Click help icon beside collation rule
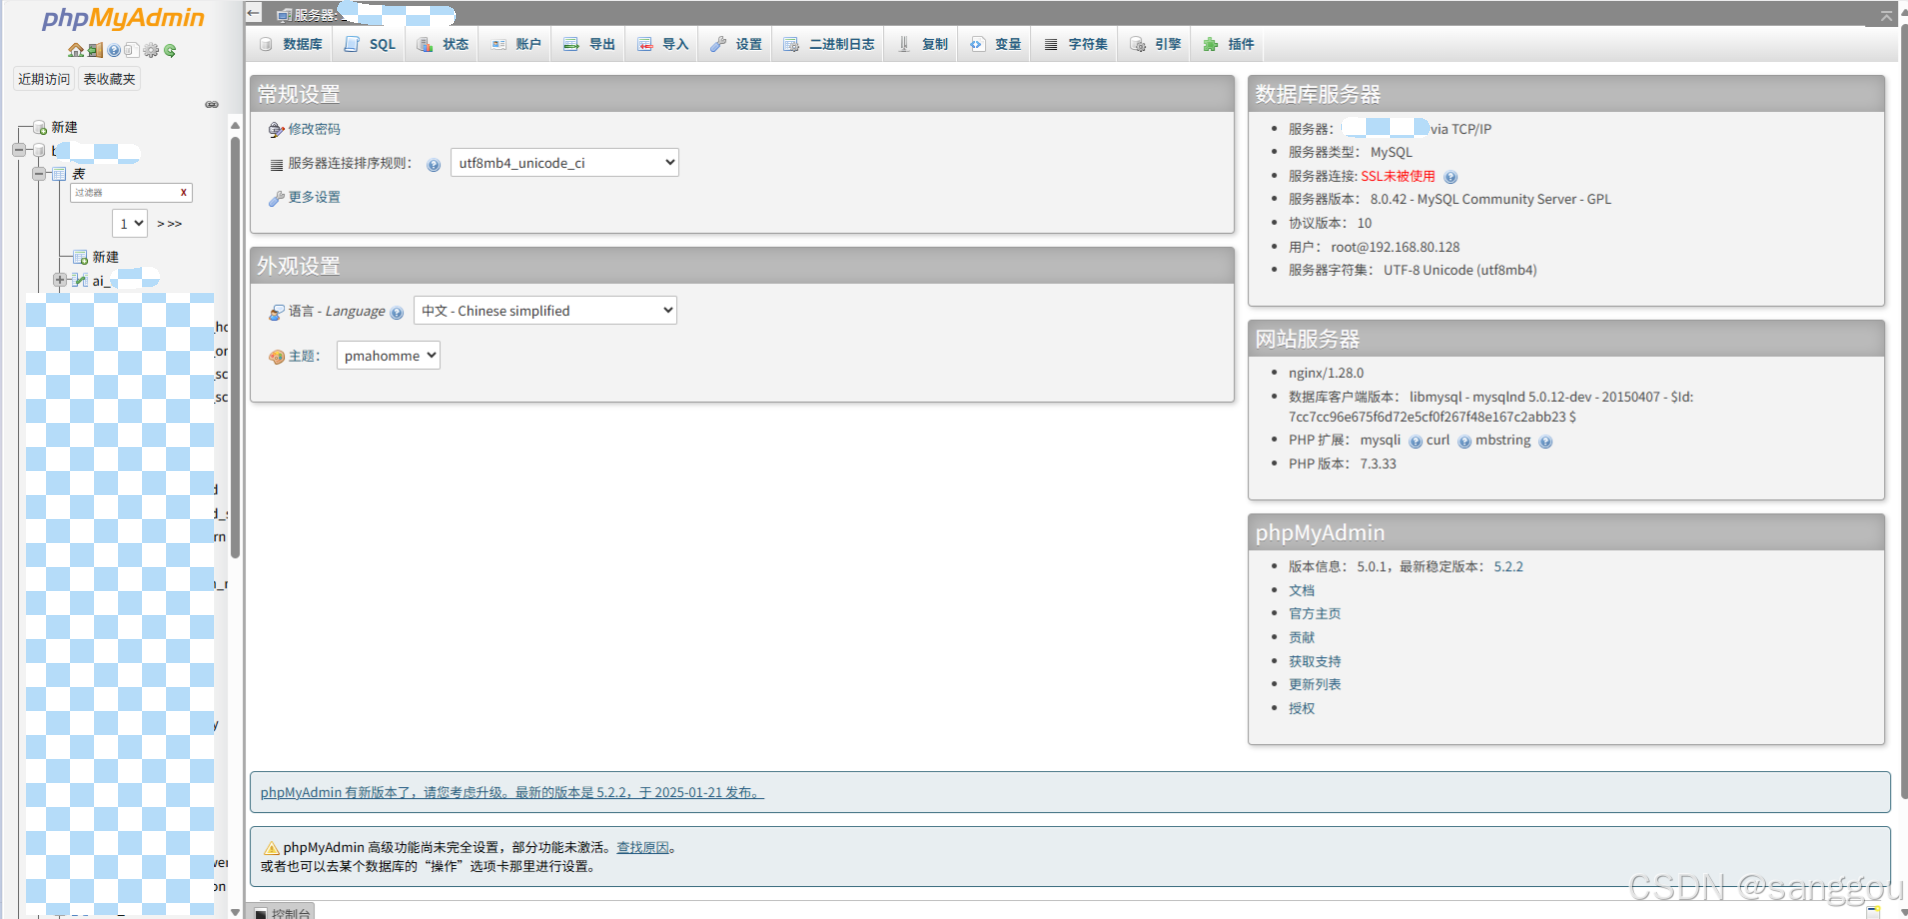This screenshot has height=919, width=1908. pyautogui.click(x=434, y=165)
